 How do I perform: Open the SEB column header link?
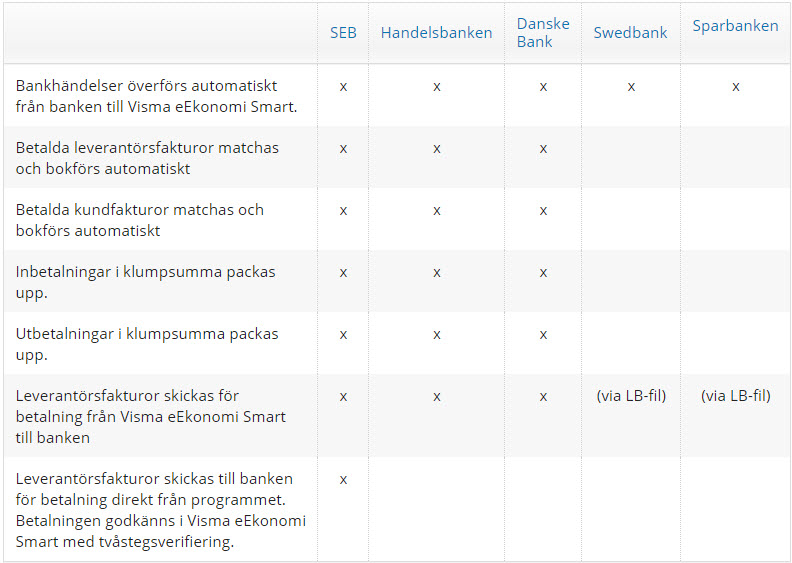[343, 33]
